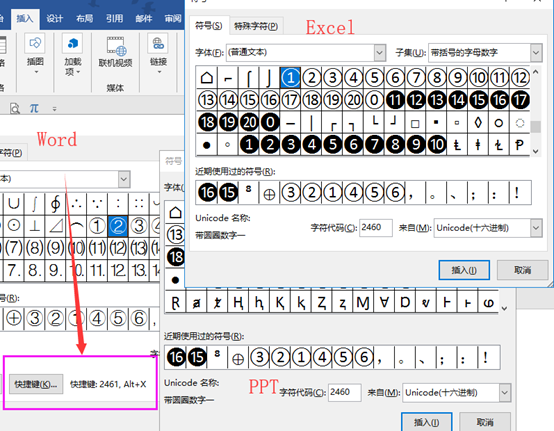Image resolution: width=554 pixels, height=431 pixels.
Task: Switch to the 邮件 ribbon tab
Action: tap(144, 18)
